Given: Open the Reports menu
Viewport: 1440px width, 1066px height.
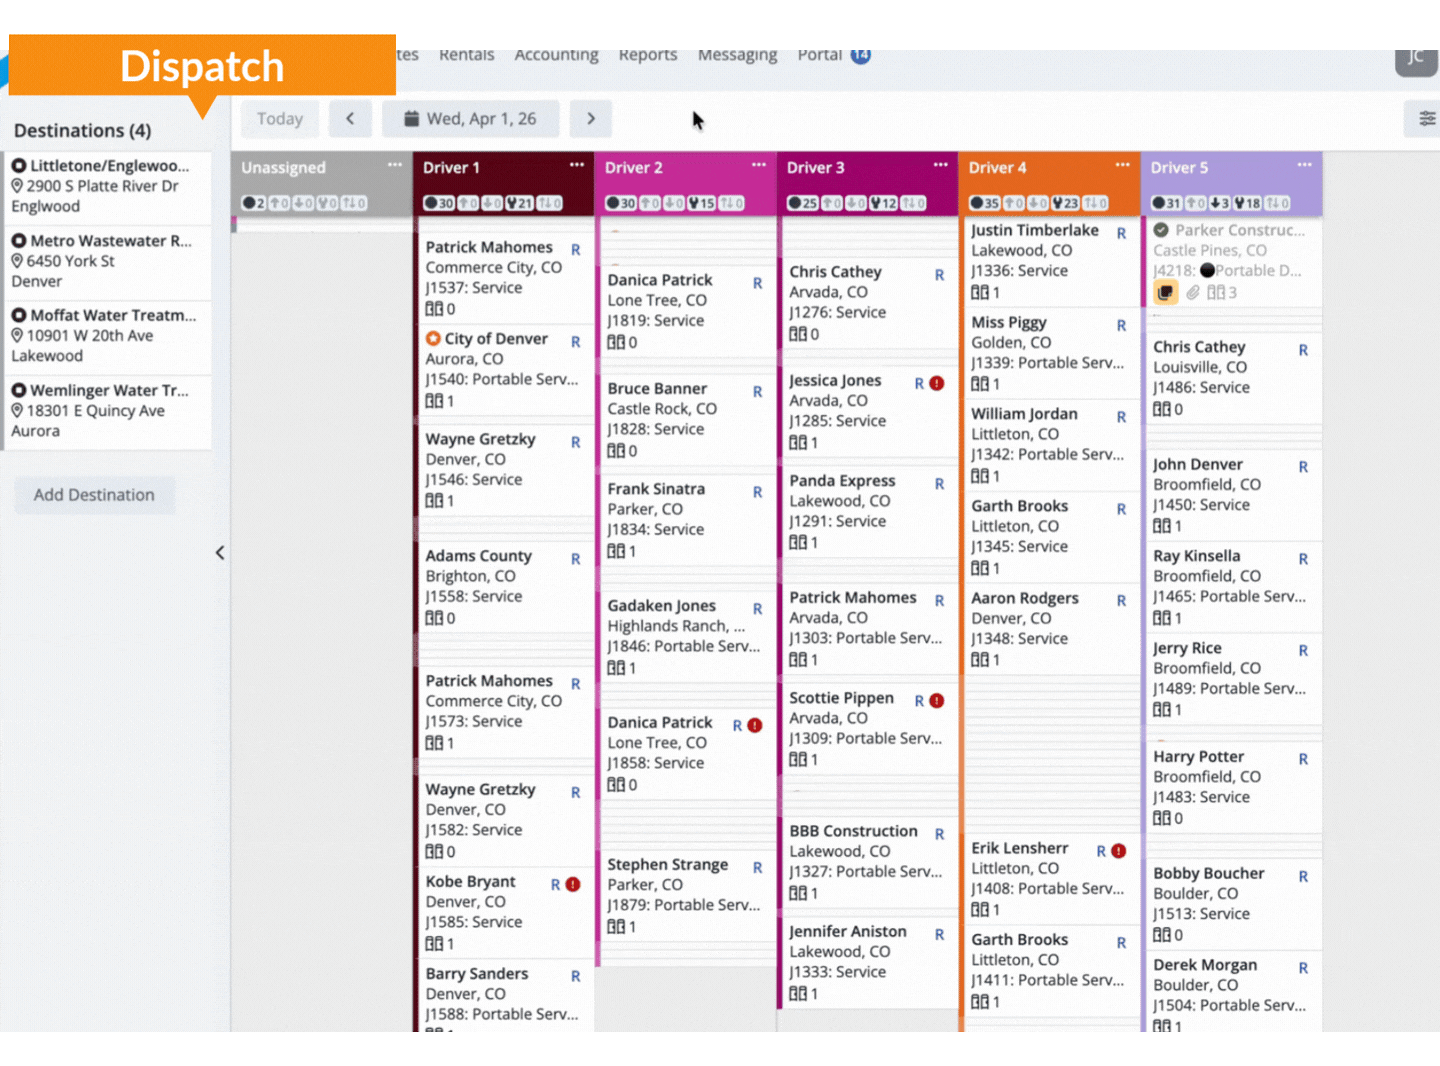Looking at the screenshot, I should [647, 55].
